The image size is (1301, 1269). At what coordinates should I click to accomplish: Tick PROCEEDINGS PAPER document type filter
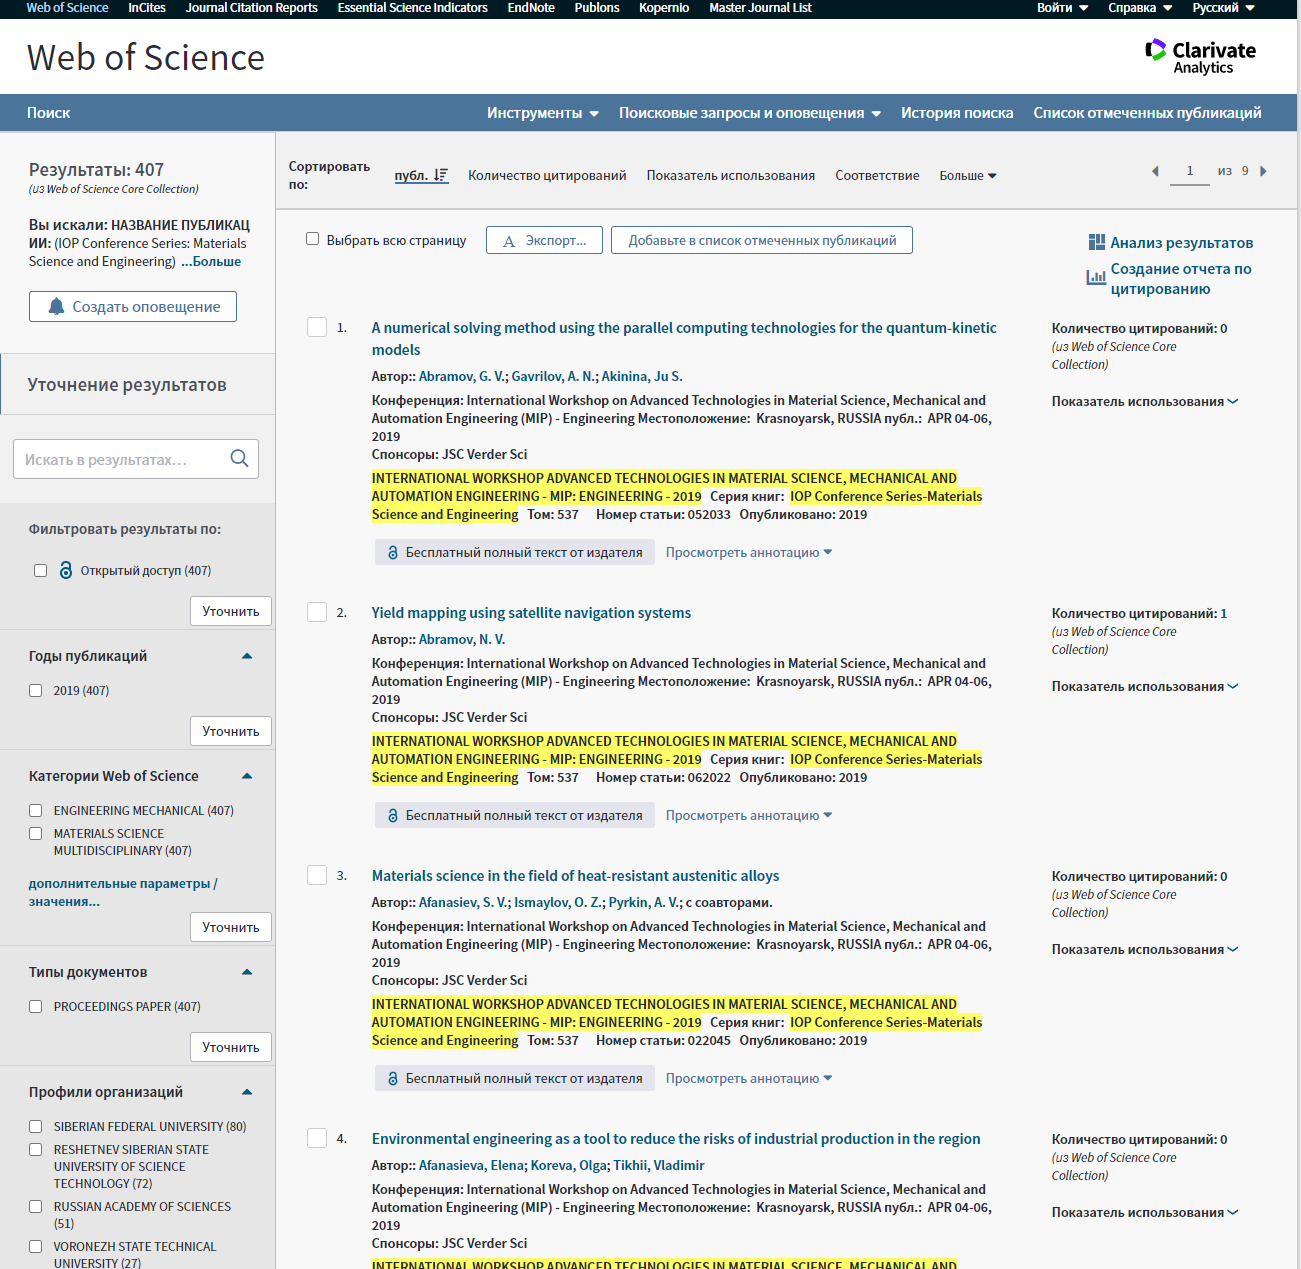(x=36, y=1006)
